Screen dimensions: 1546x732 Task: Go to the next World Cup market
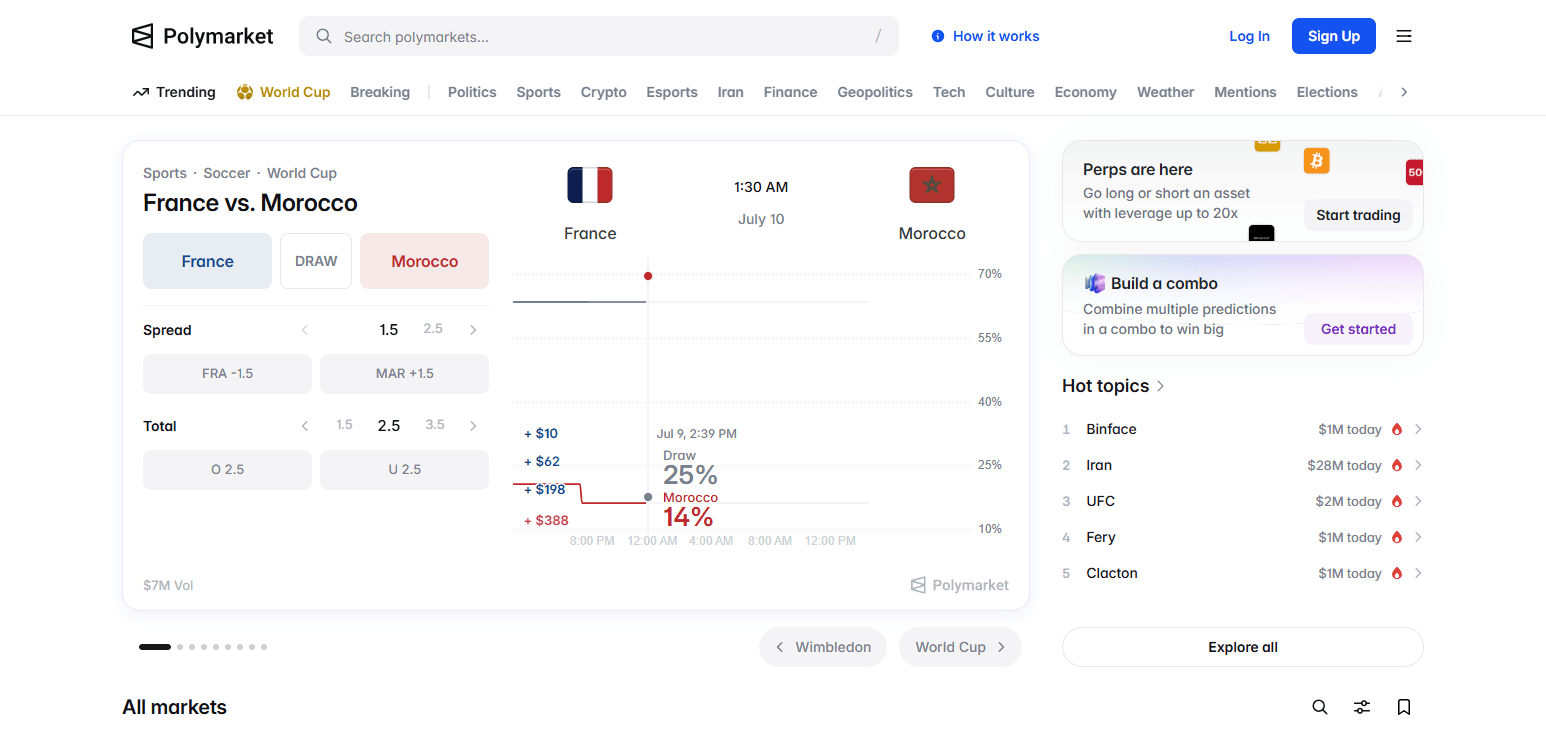pos(960,647)
